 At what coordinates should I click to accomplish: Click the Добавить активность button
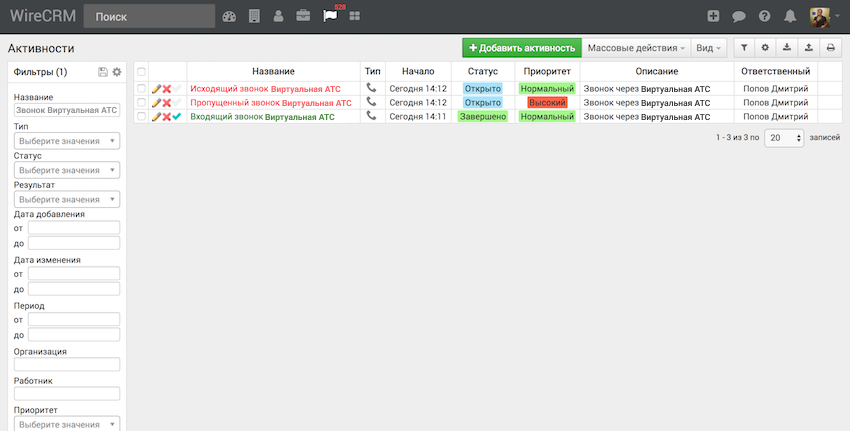pos(521,48)
